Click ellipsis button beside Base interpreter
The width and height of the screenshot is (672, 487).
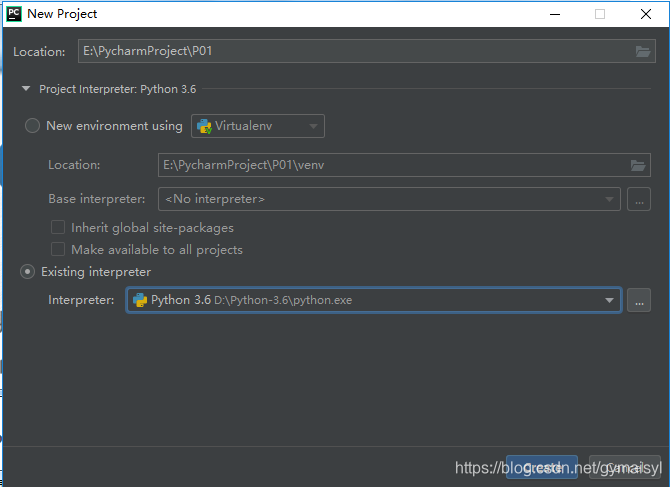tap(639, 199)
